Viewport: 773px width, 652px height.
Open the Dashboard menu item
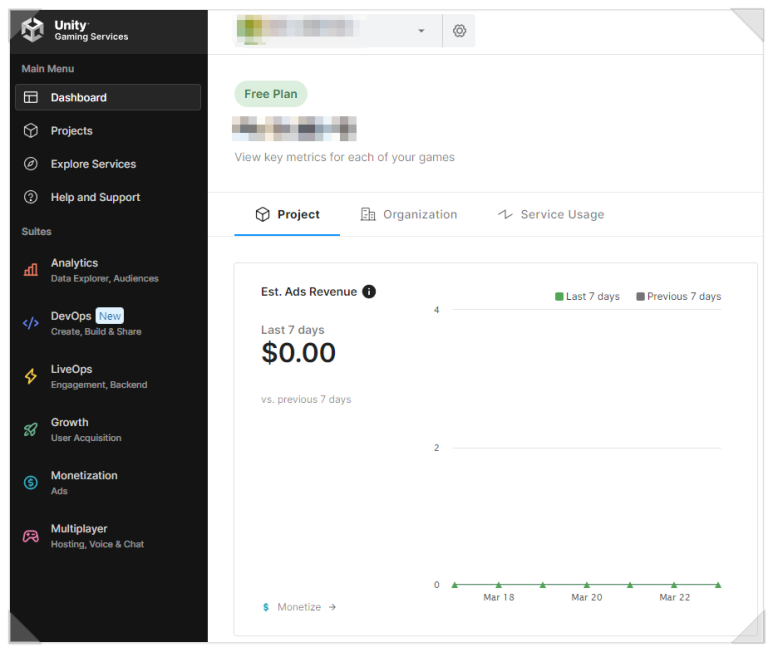pos(108,97)
